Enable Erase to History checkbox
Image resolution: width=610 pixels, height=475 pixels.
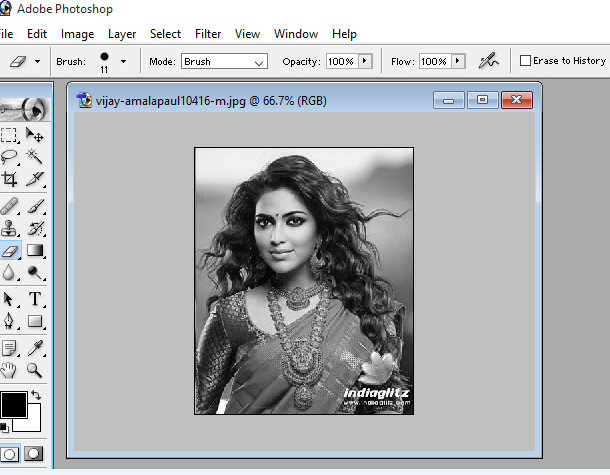tap(525, 61)
